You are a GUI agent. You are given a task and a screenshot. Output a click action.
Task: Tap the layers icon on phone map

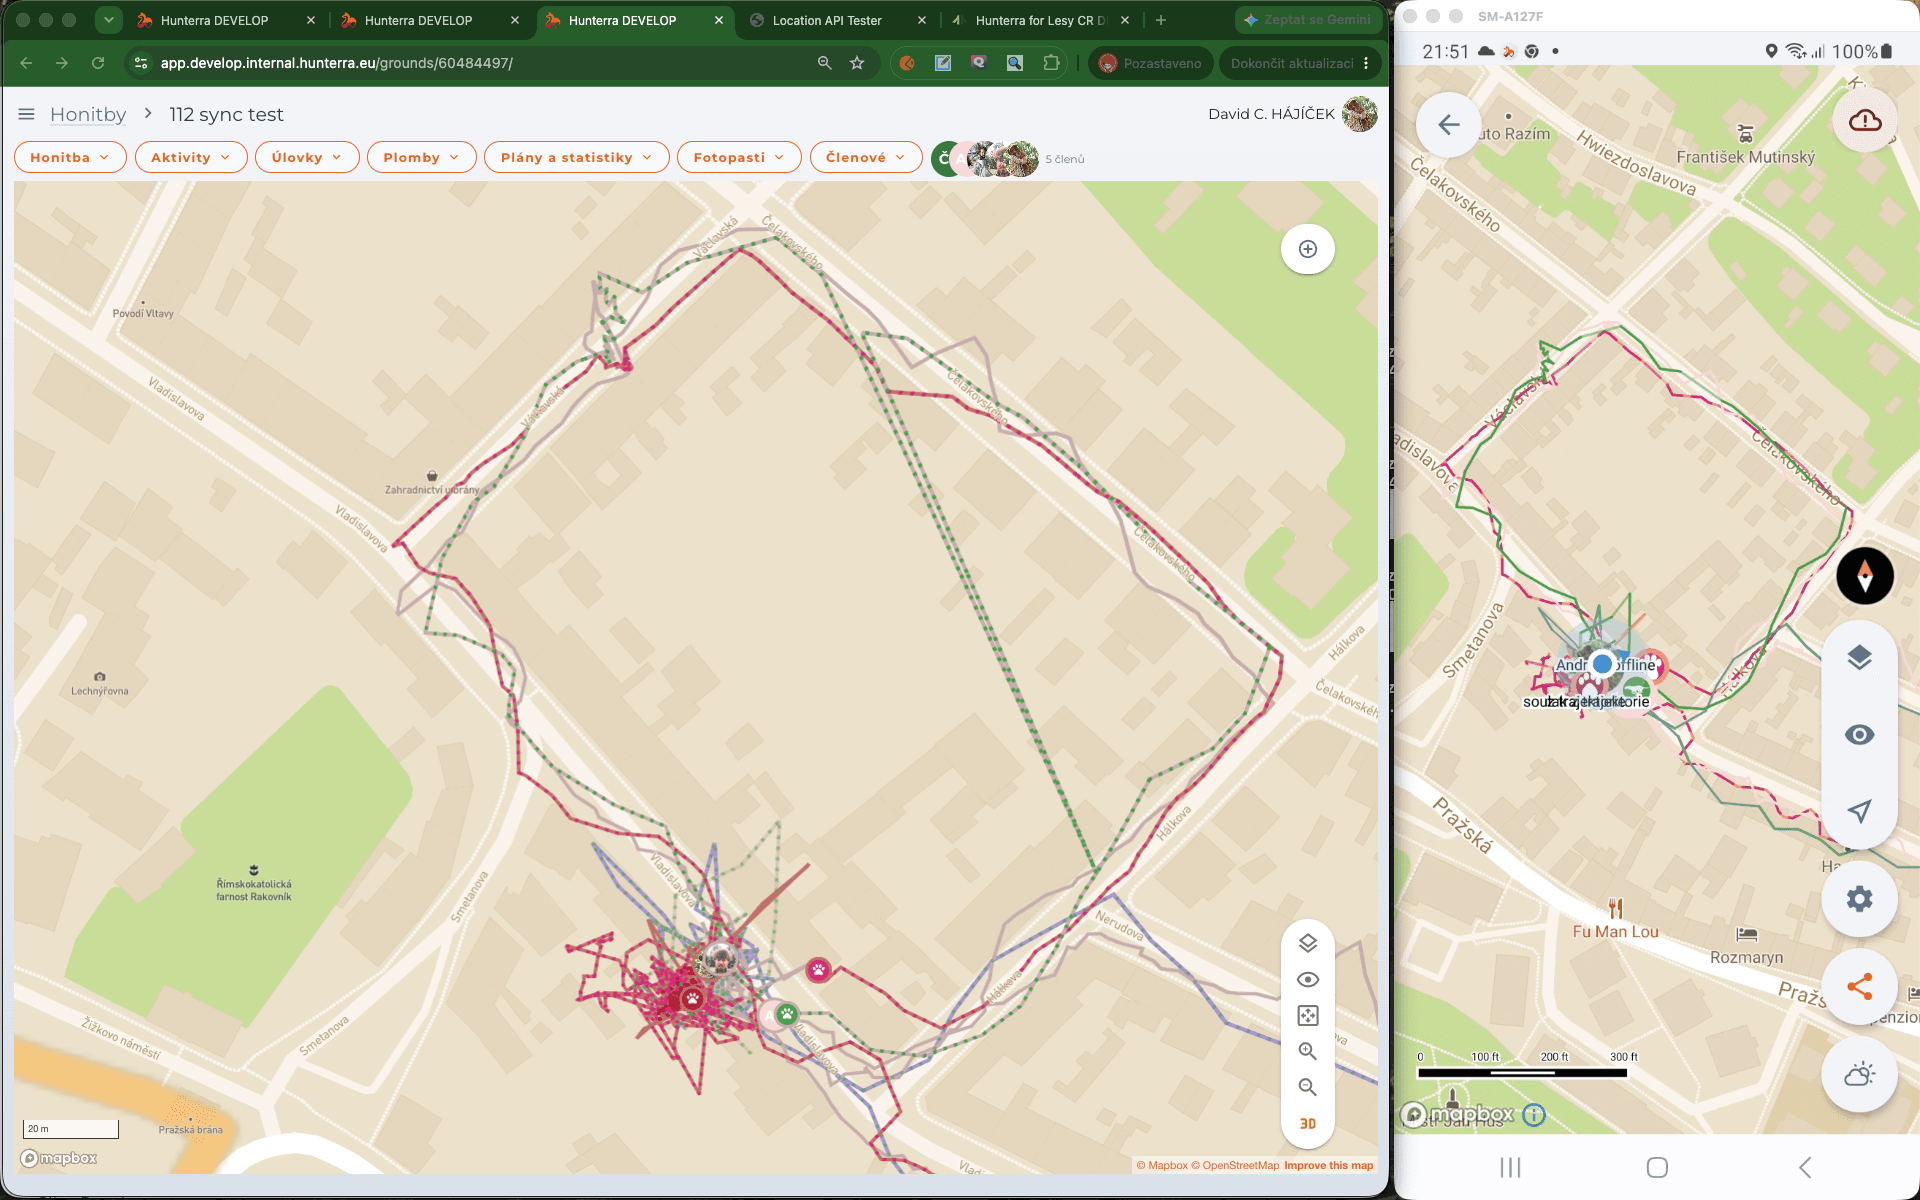1859,658
